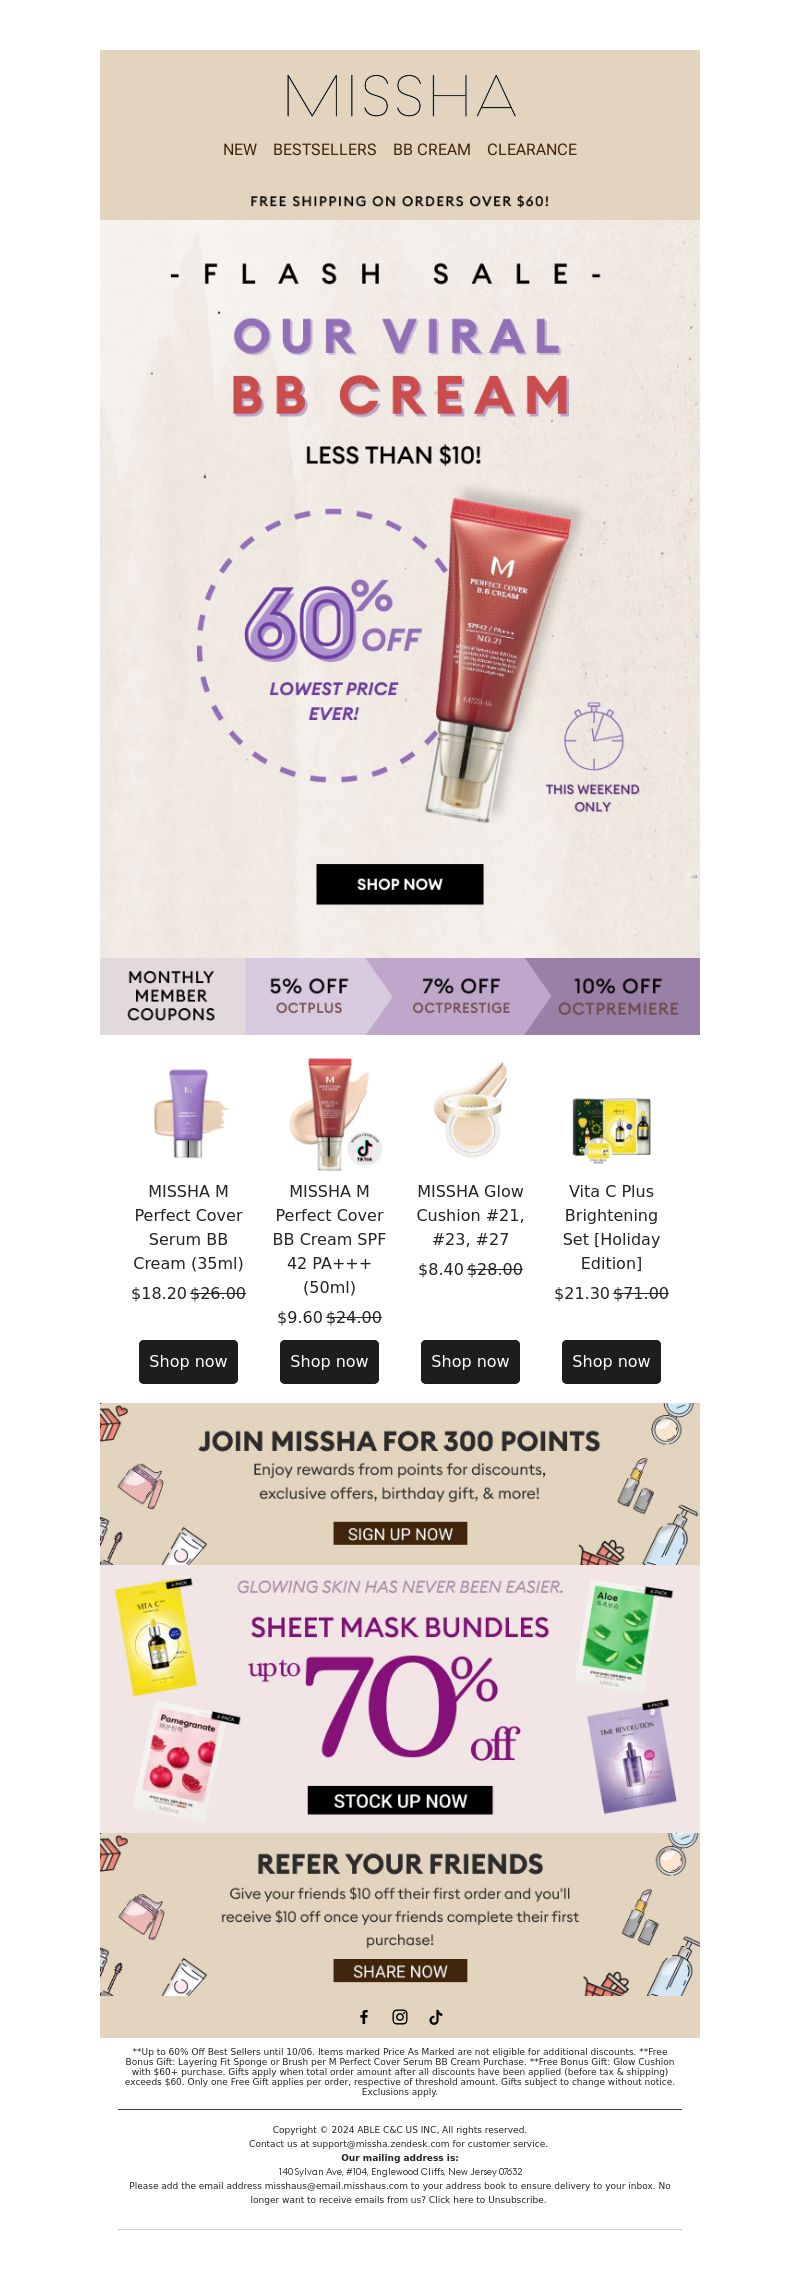Image resolution: width=800 pixels, height=2269 pixels.
Task: Open the NEW menu link
Action: coord(240,149)
